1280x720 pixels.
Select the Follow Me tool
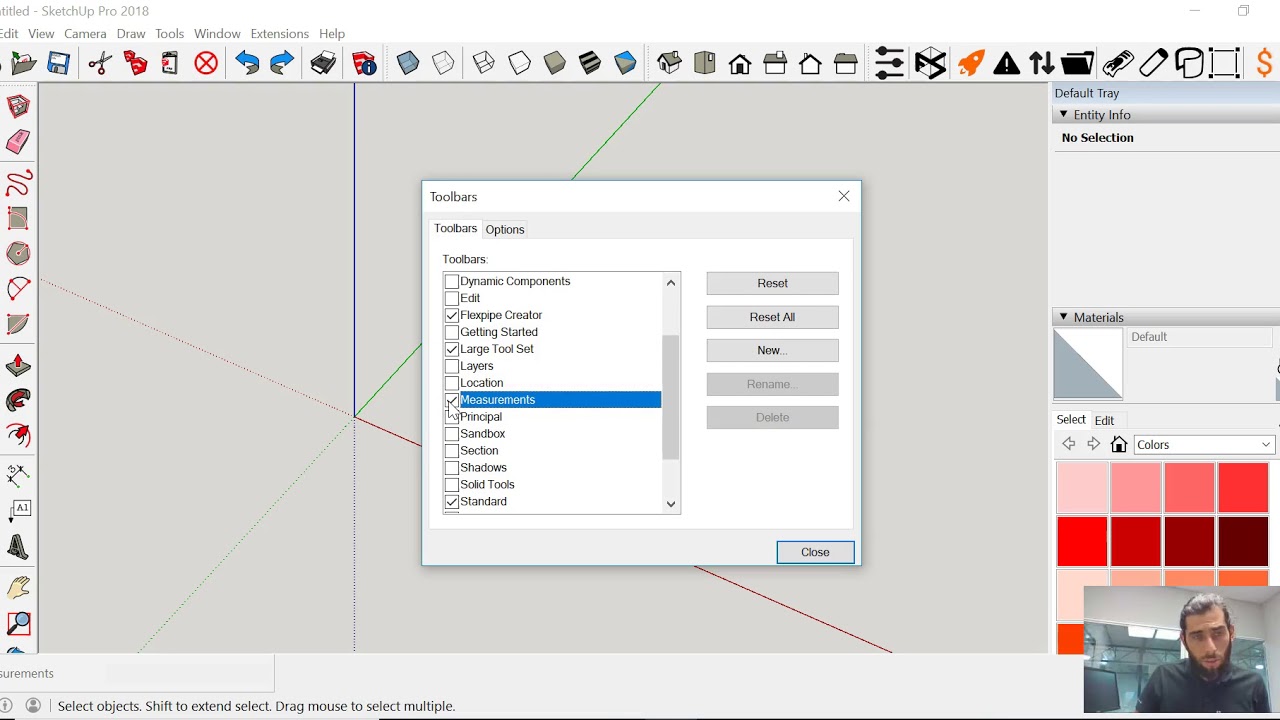pyautogui.click(x=18, y=401)
